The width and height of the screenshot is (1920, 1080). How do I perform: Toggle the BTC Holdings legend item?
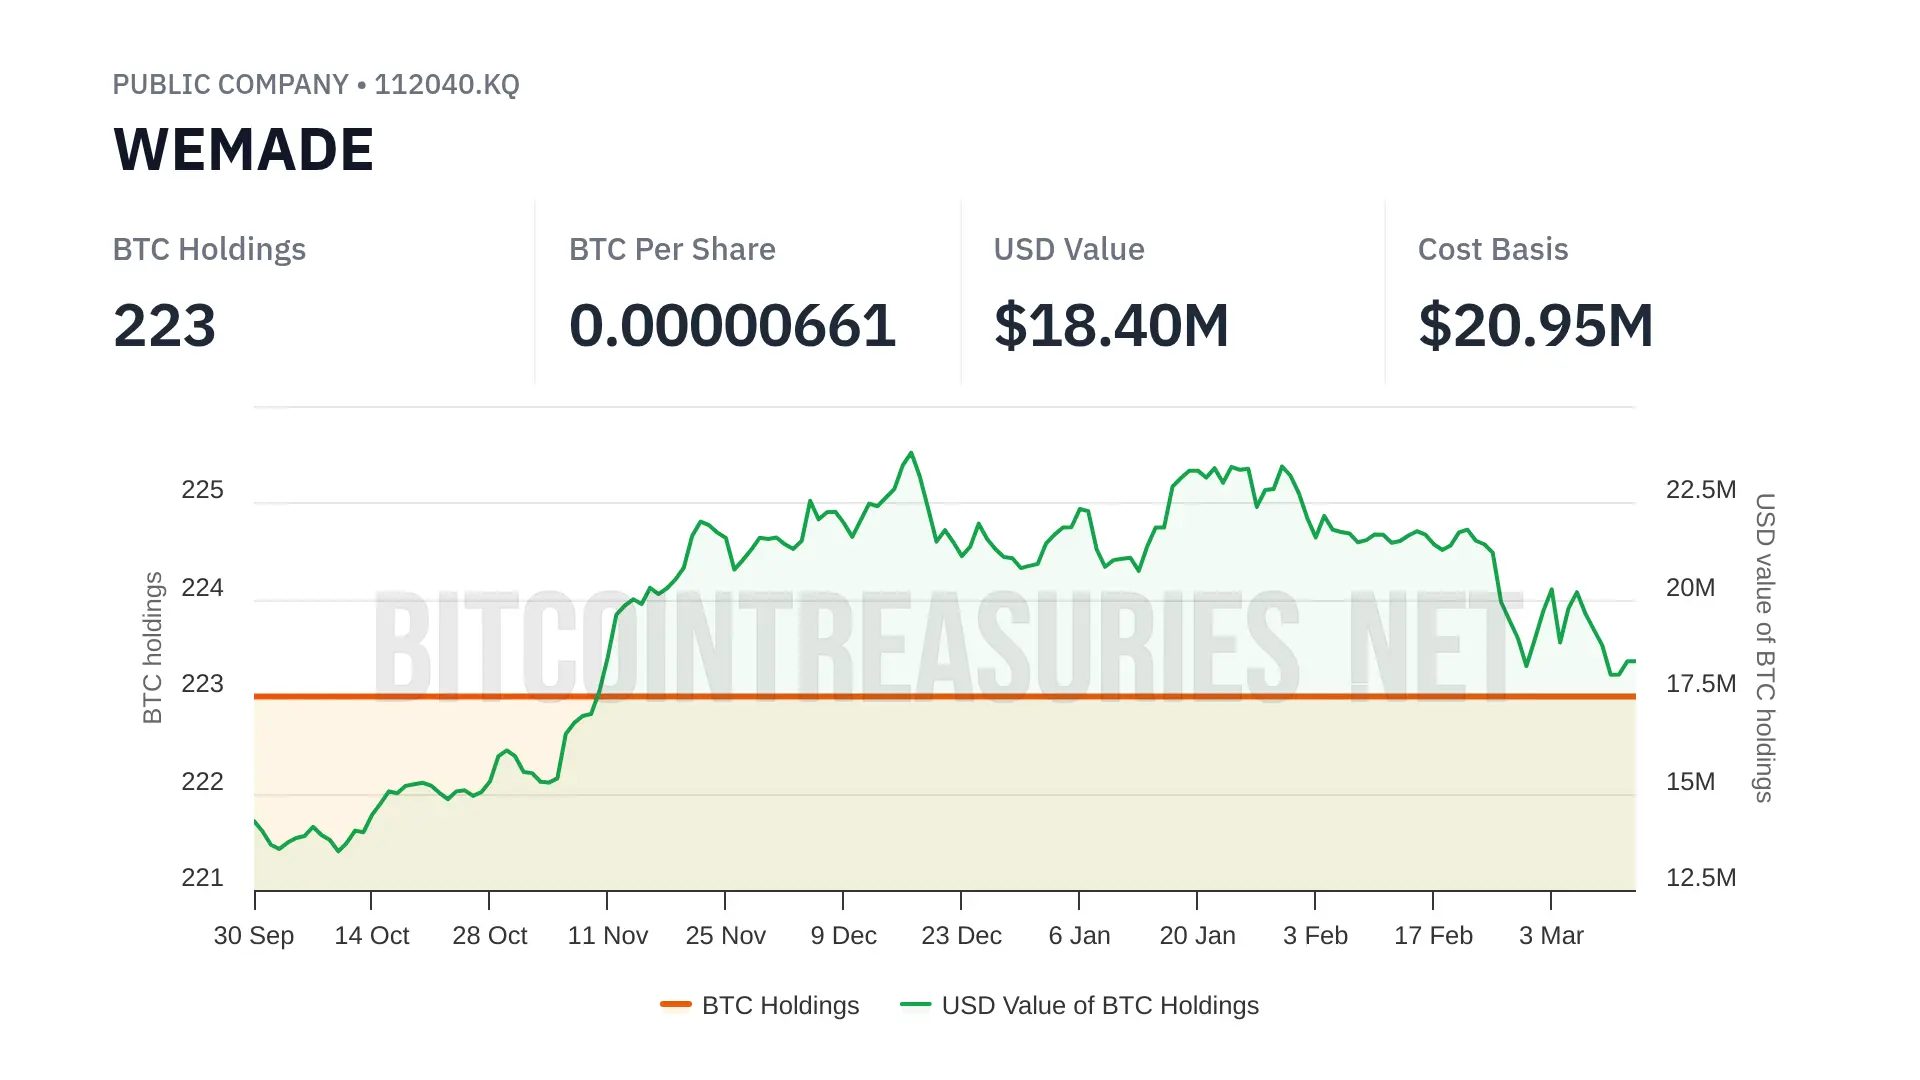[x=780, y=1005]
